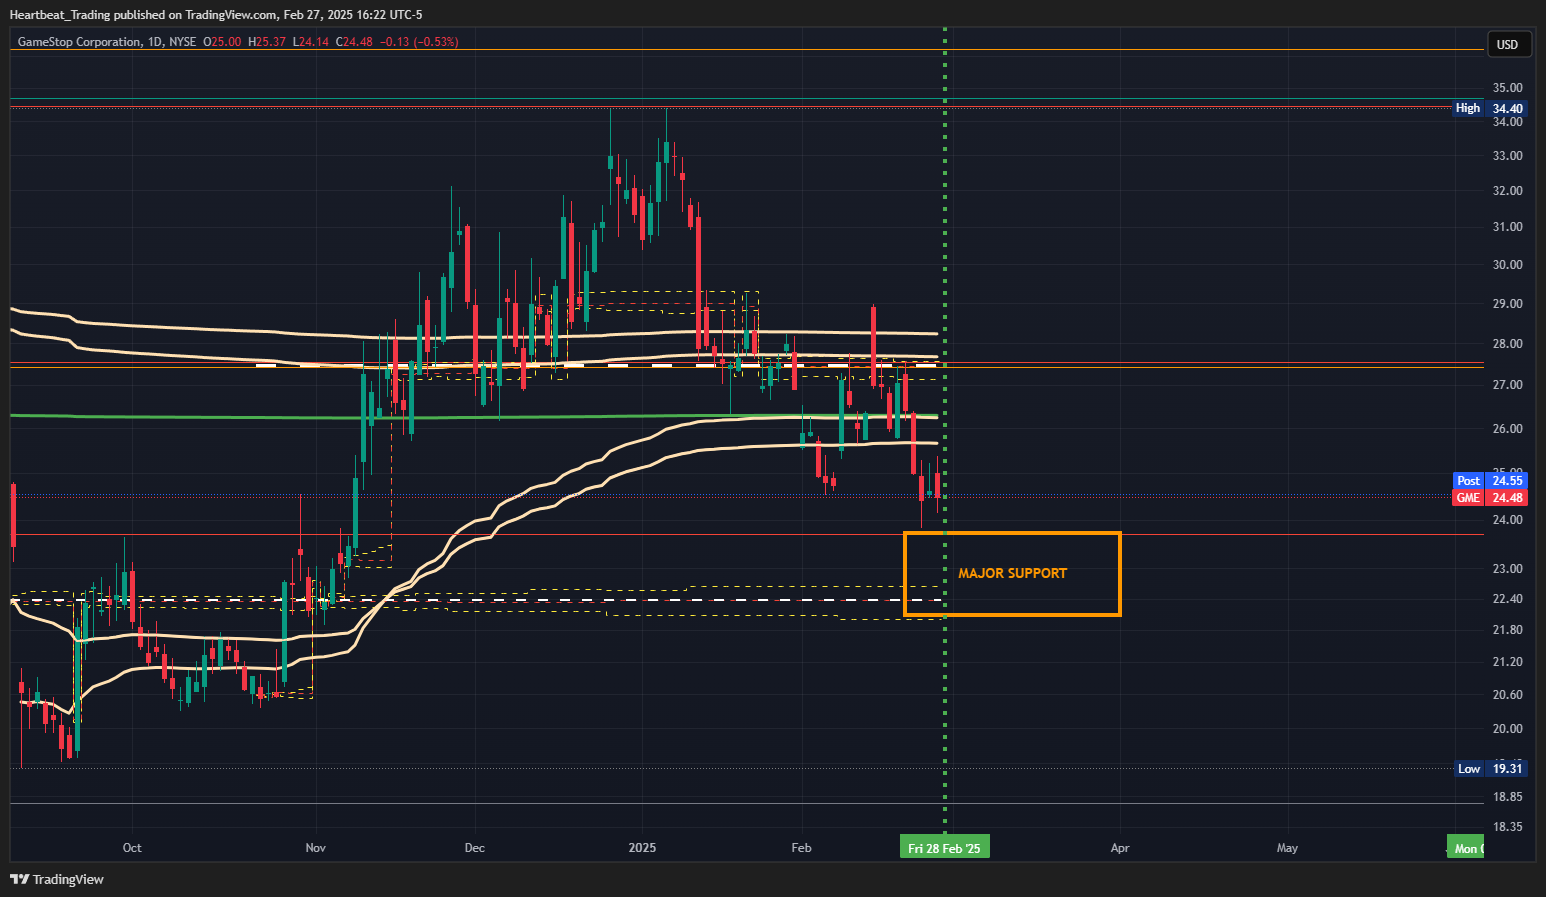Click the 20.00 price axis label
Image resolution: width=1546 pixels, height=897 pixels.
(1507, 729)
